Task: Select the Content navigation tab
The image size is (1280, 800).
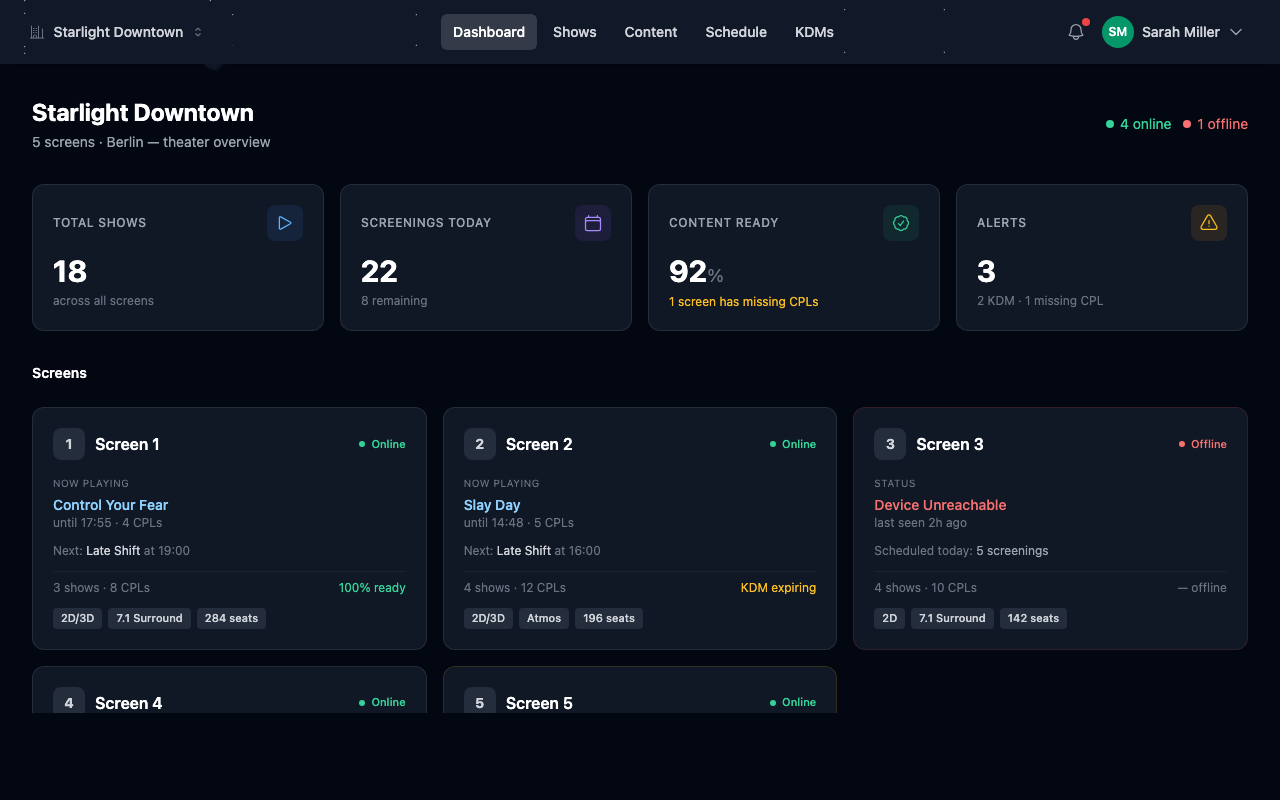Action: 651,32
